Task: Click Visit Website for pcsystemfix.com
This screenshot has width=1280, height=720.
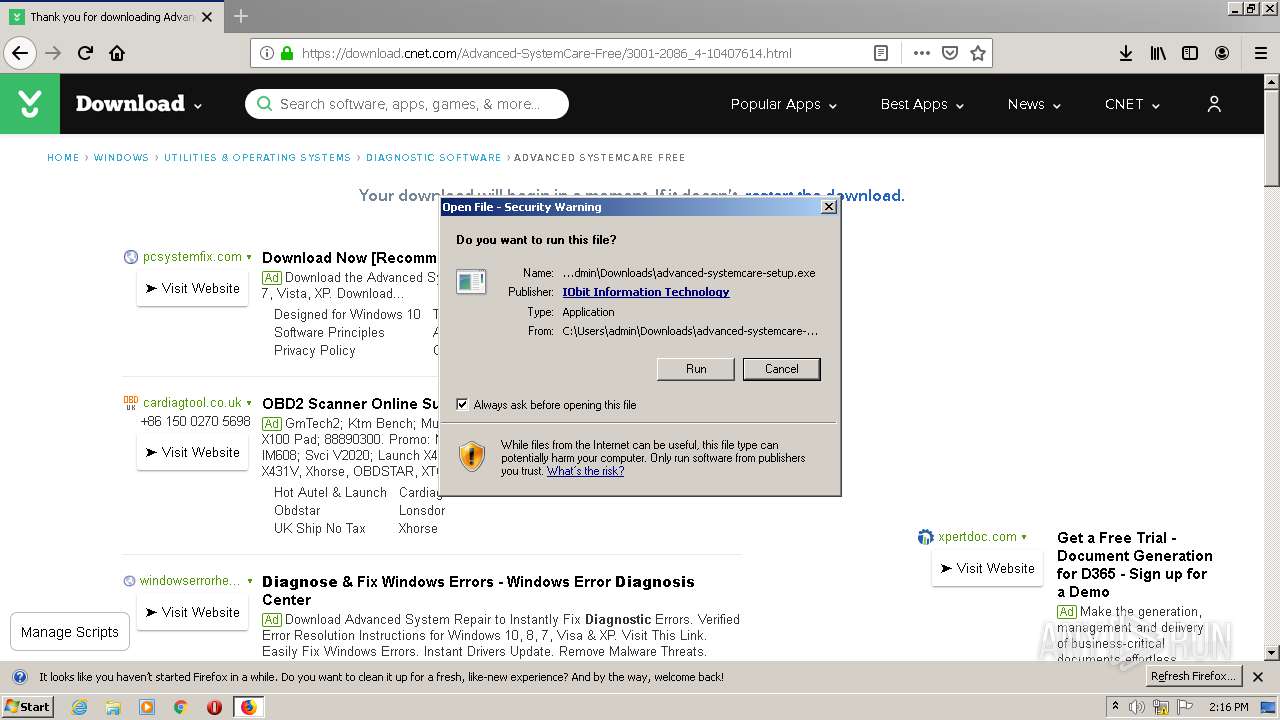Action: tap(192, 288)
